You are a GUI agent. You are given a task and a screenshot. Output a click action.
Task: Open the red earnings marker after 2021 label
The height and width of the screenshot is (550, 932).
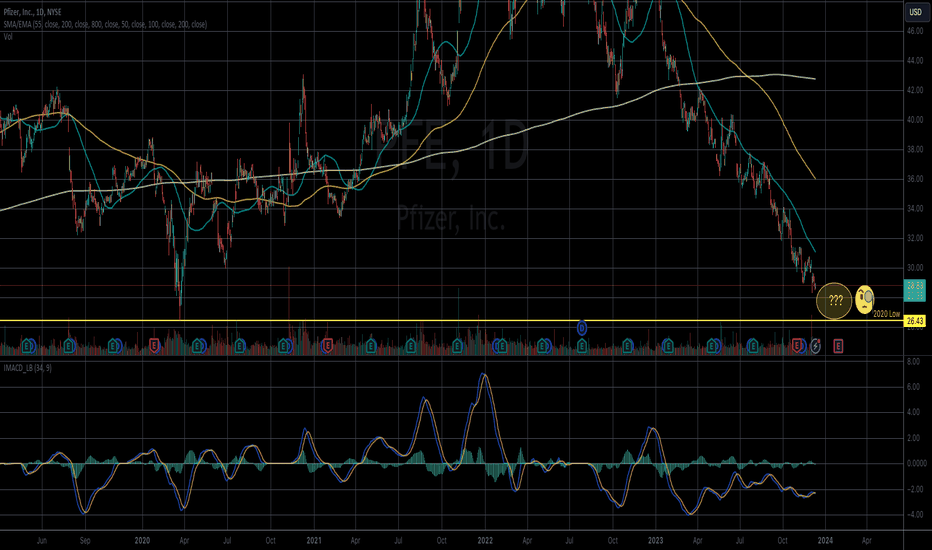pos(327,345)
